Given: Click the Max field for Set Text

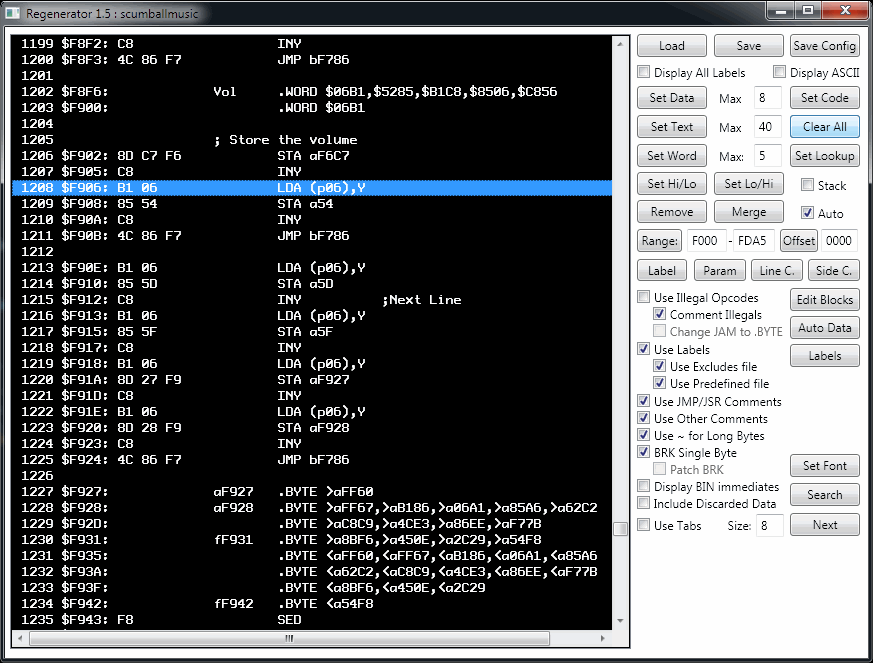Looking at the screenshot, I should [x=768, y=127].
